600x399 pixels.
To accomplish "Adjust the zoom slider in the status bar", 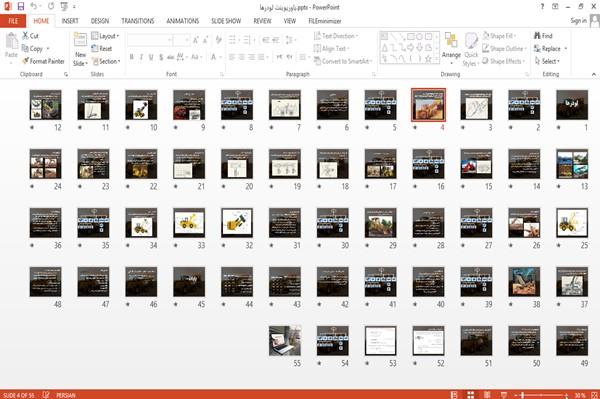I will [x=541, y=395].
